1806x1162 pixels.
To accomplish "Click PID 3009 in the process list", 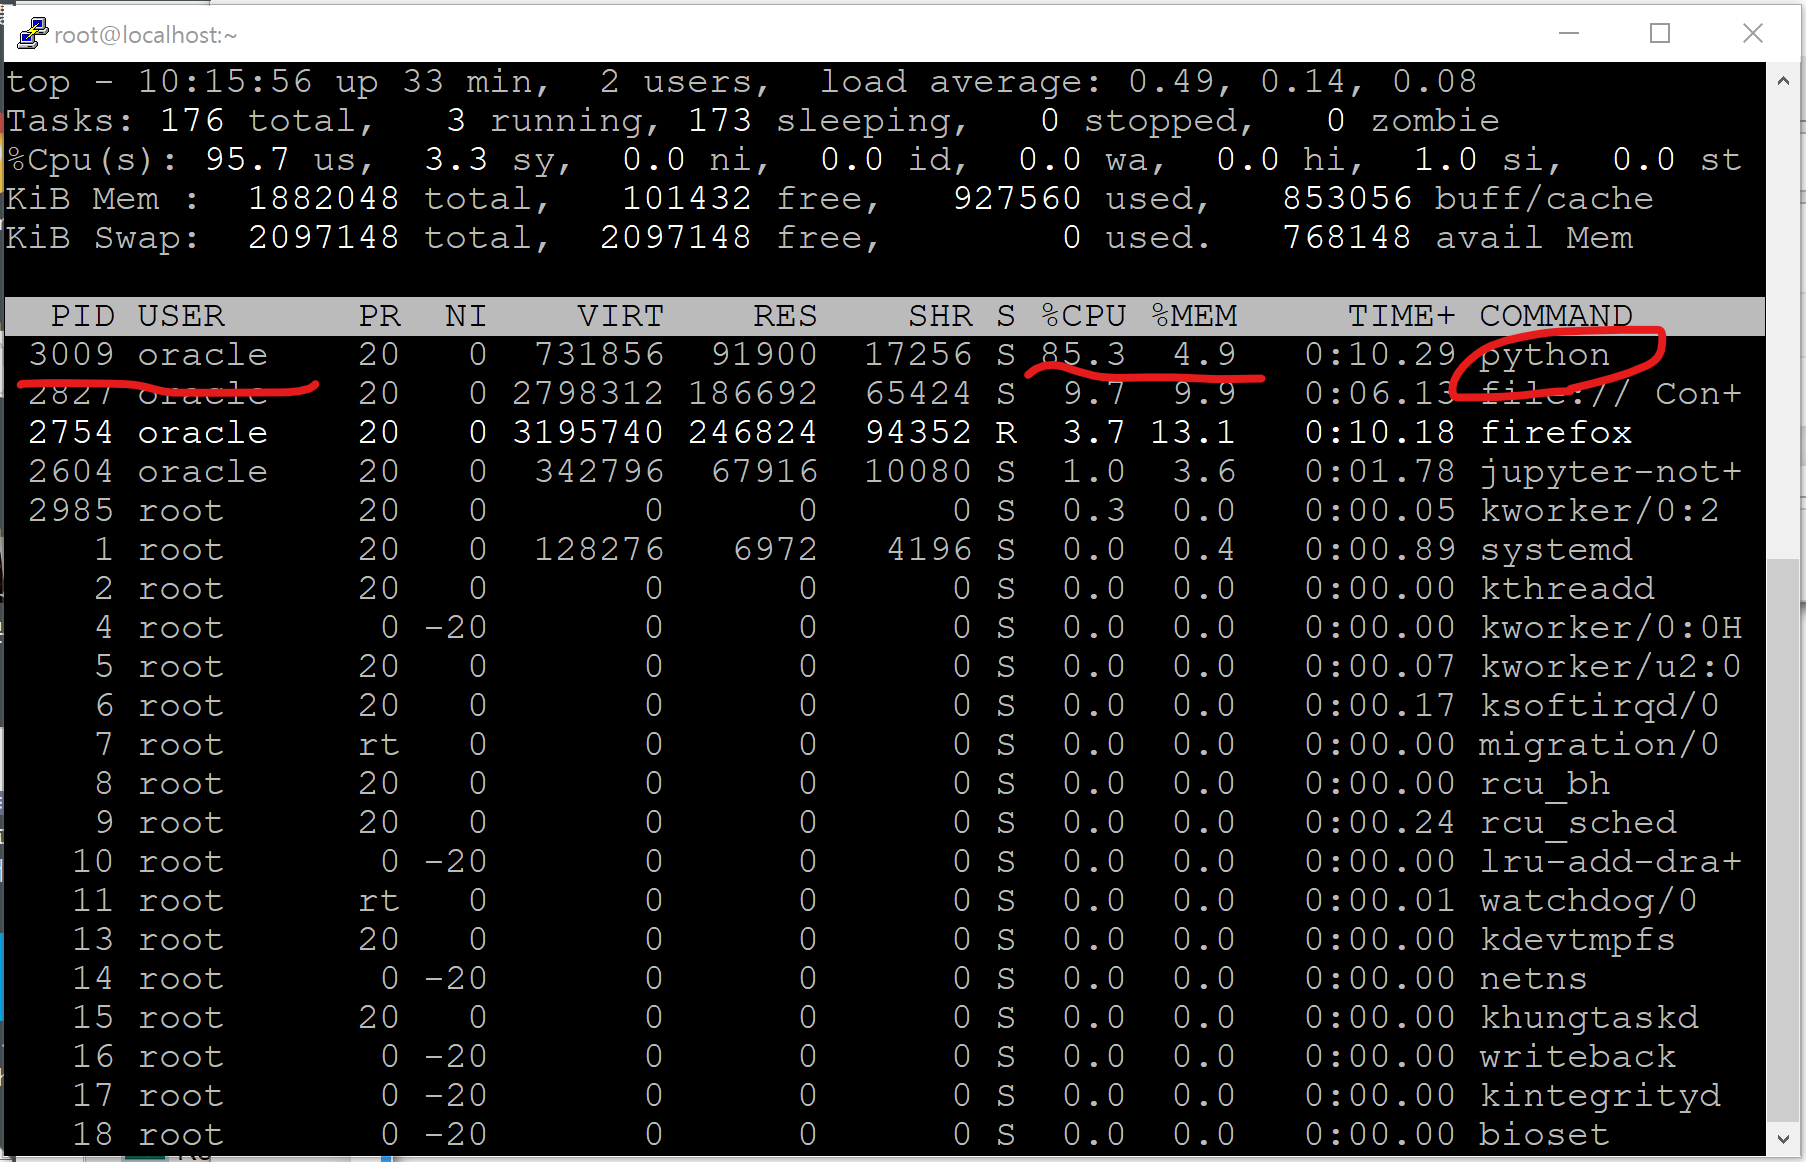I will [72, 354].
